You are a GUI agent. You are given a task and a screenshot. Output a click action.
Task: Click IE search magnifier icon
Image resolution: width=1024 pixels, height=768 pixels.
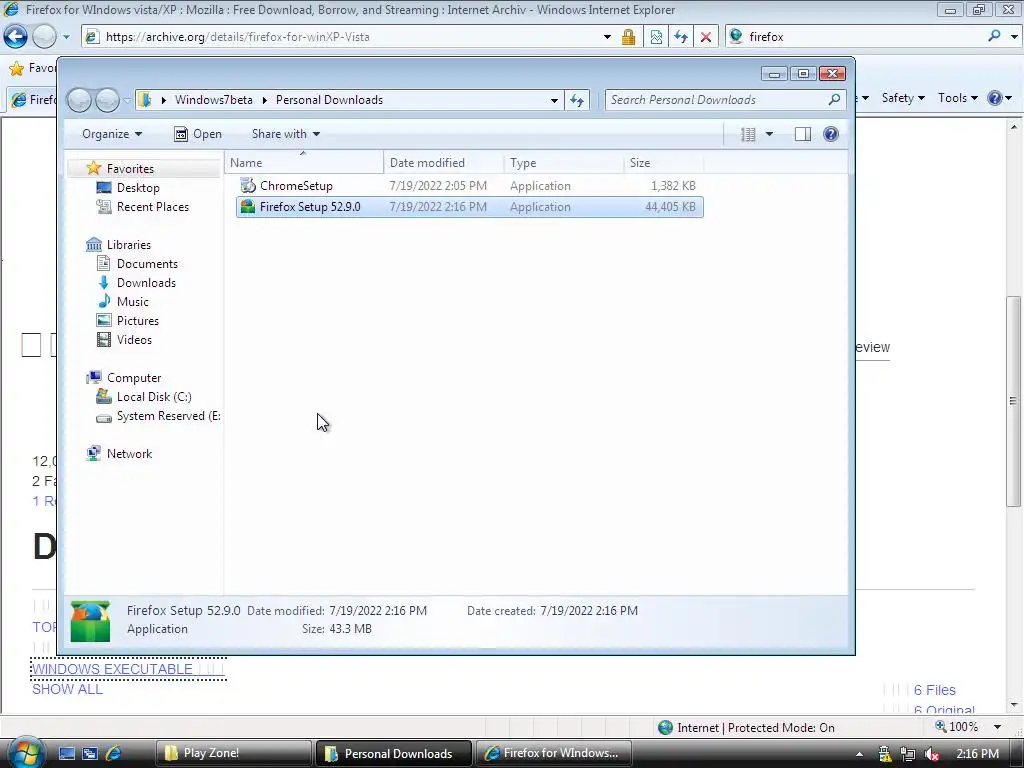[994, 36]
